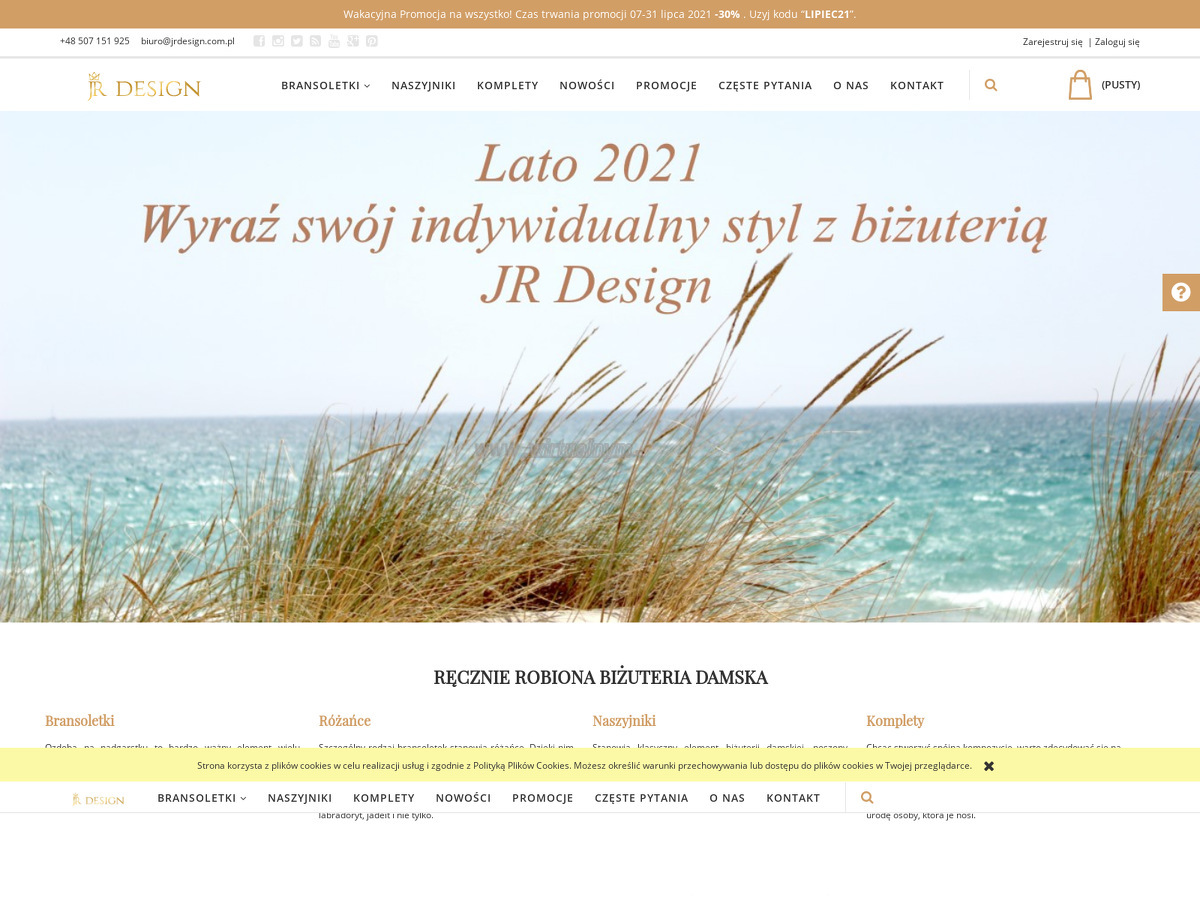Open the Naszyjniki category heading

pos(624,721)
